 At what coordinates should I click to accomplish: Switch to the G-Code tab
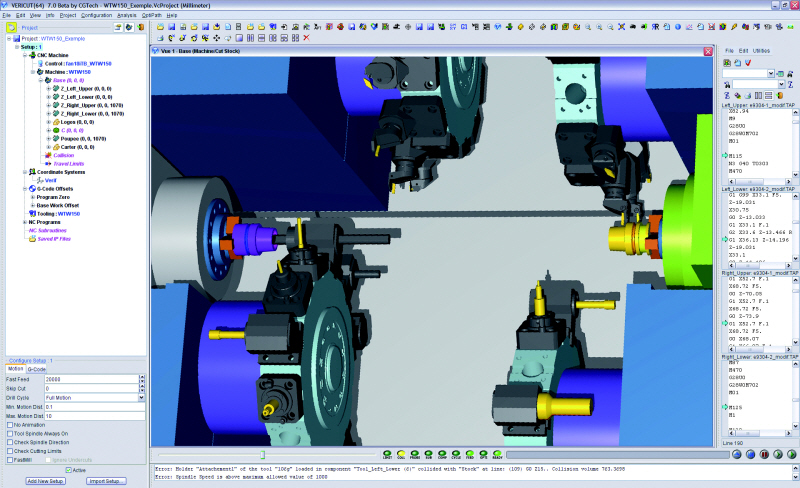click(x=37, y=369)
